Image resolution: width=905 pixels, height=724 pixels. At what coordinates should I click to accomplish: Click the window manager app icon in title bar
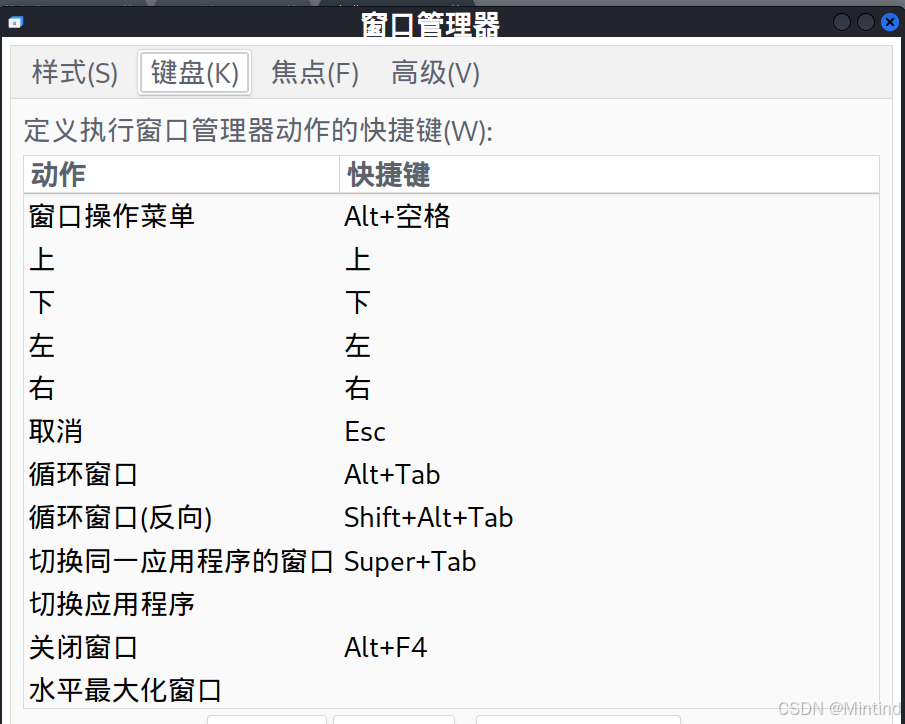point(15,23)
